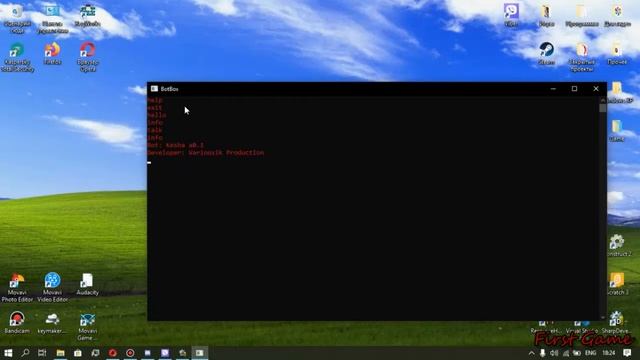
Task: Open Movavi Photo Editor shortcut
Action: pos(17,288)
